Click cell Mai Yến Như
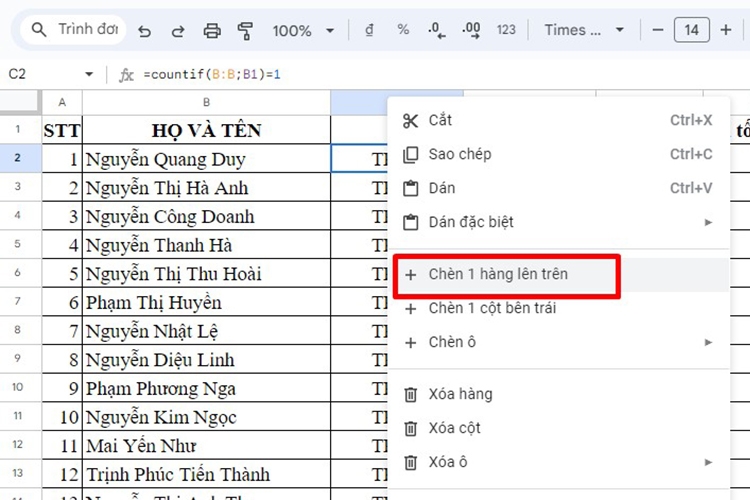This screenshot has height=500, width=750. (x=206, y=445)
